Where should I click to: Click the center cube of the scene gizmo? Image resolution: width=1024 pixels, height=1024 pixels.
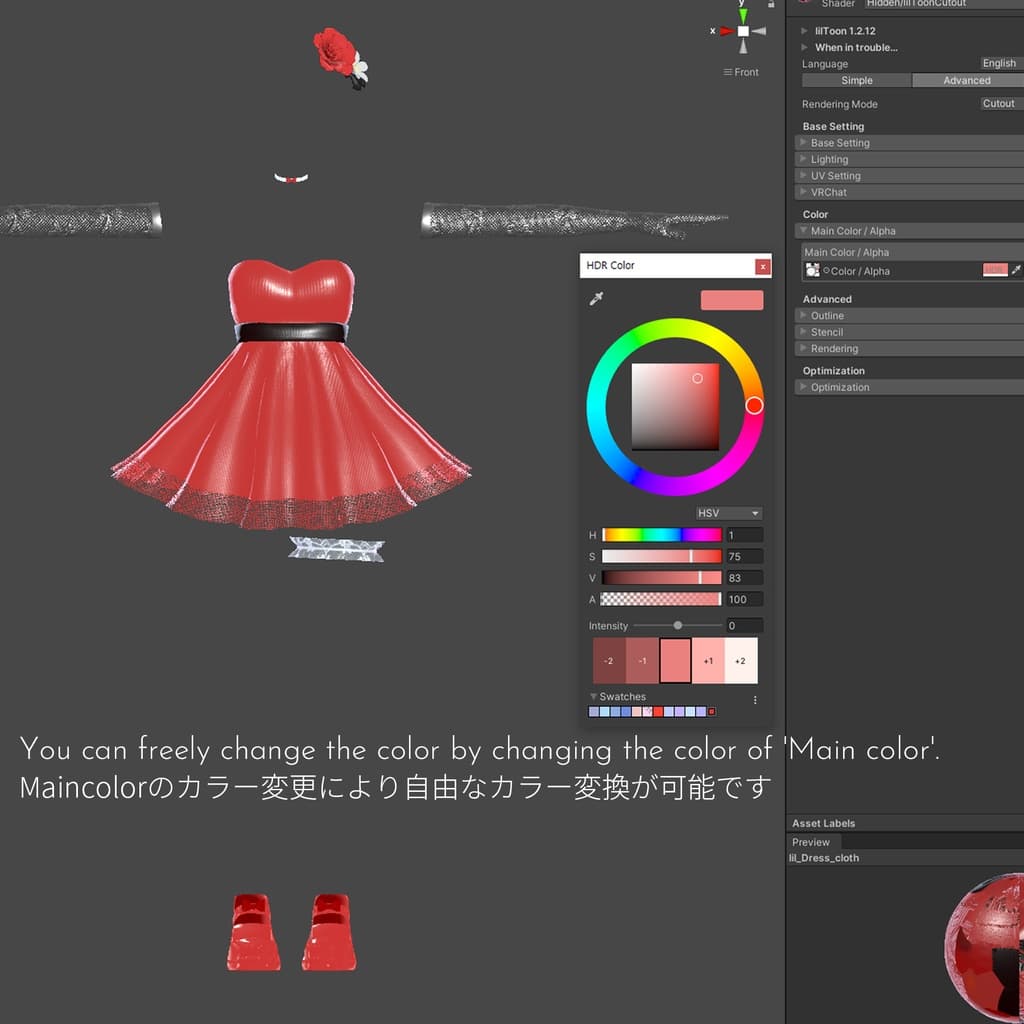pyautogui.click(x=743, y=31)
